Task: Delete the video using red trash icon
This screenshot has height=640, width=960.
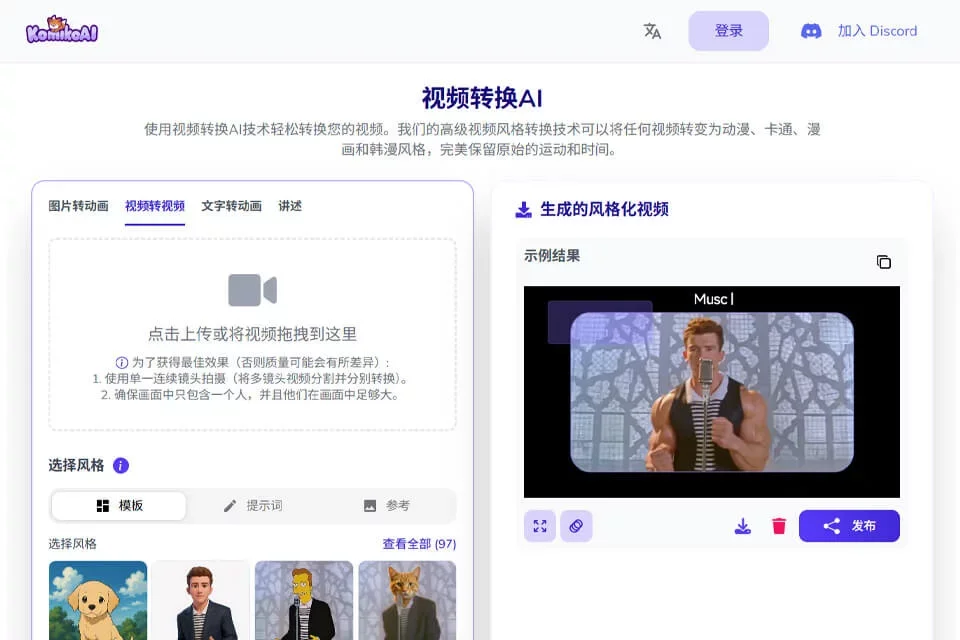Action: coord(779,526)
